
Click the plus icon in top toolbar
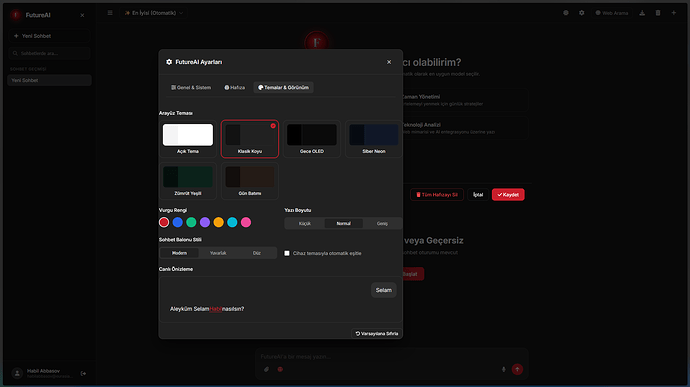click(674, 13)
